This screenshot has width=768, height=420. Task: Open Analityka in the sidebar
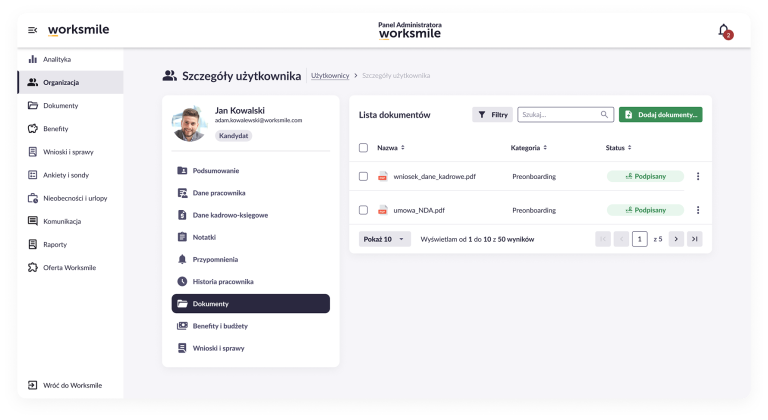70,59
